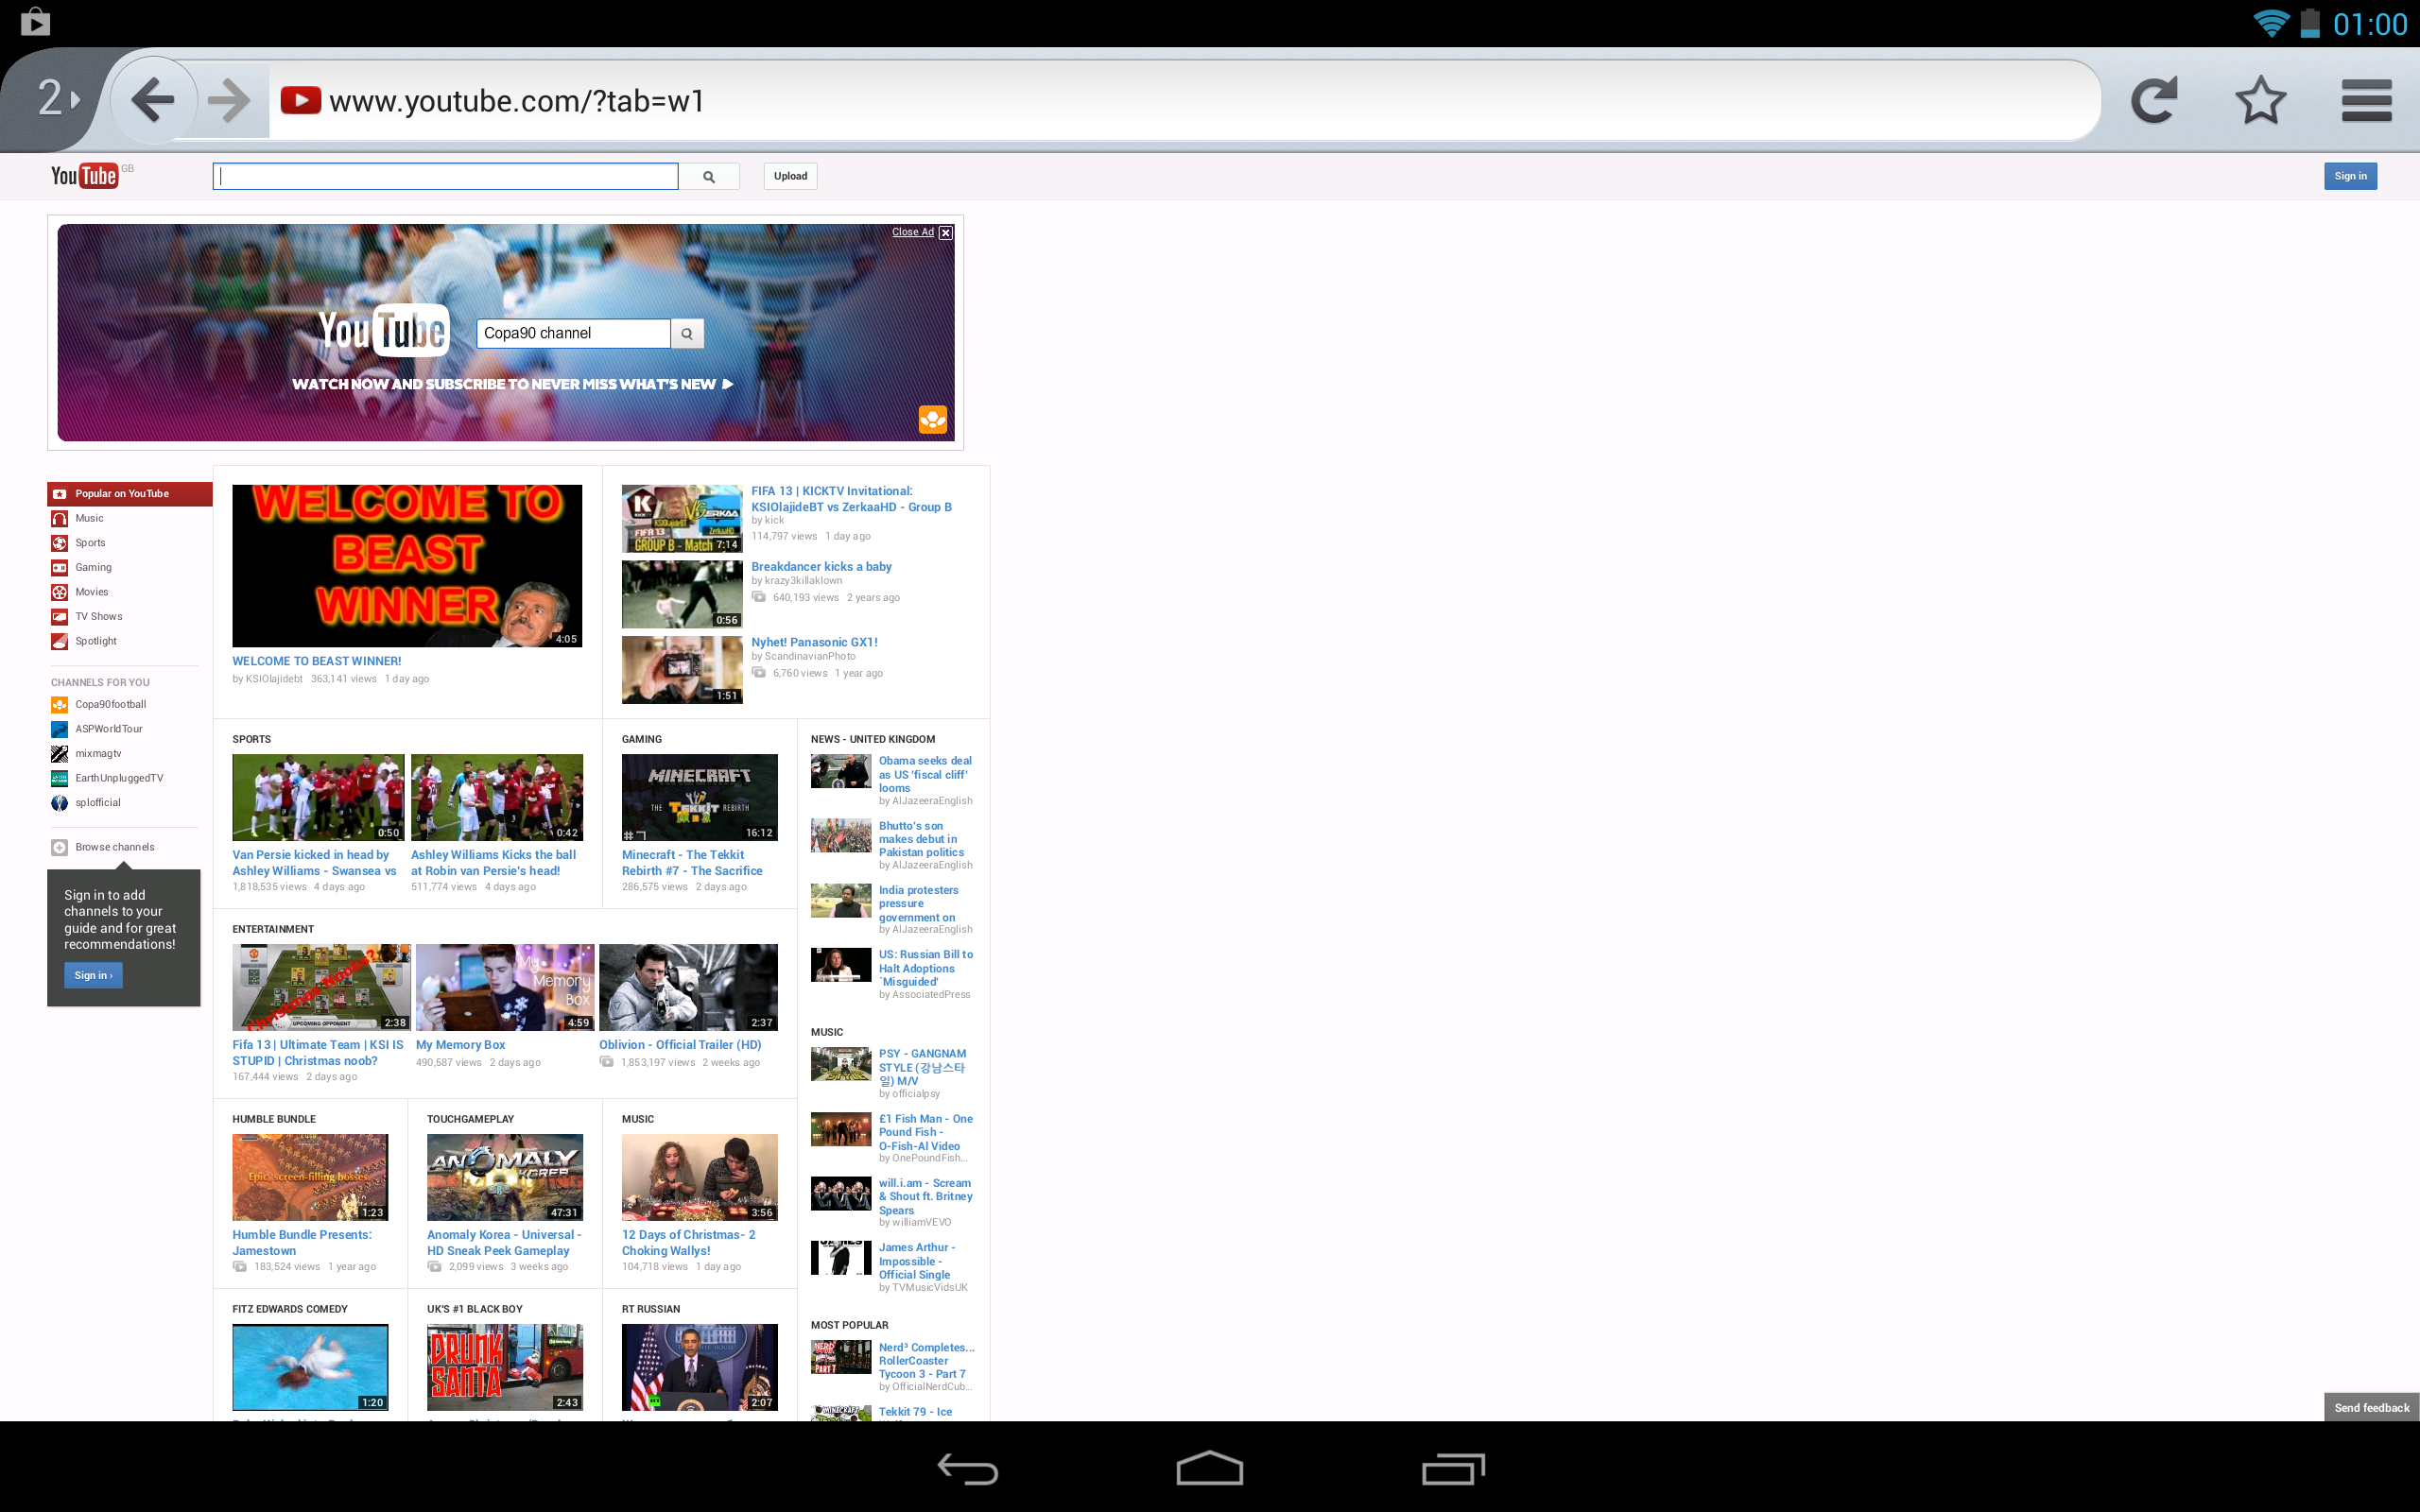Screen dimensions: 2420x1512
Task: Open will.i.am Scream & Shout link
Action: pos(925,1196)
